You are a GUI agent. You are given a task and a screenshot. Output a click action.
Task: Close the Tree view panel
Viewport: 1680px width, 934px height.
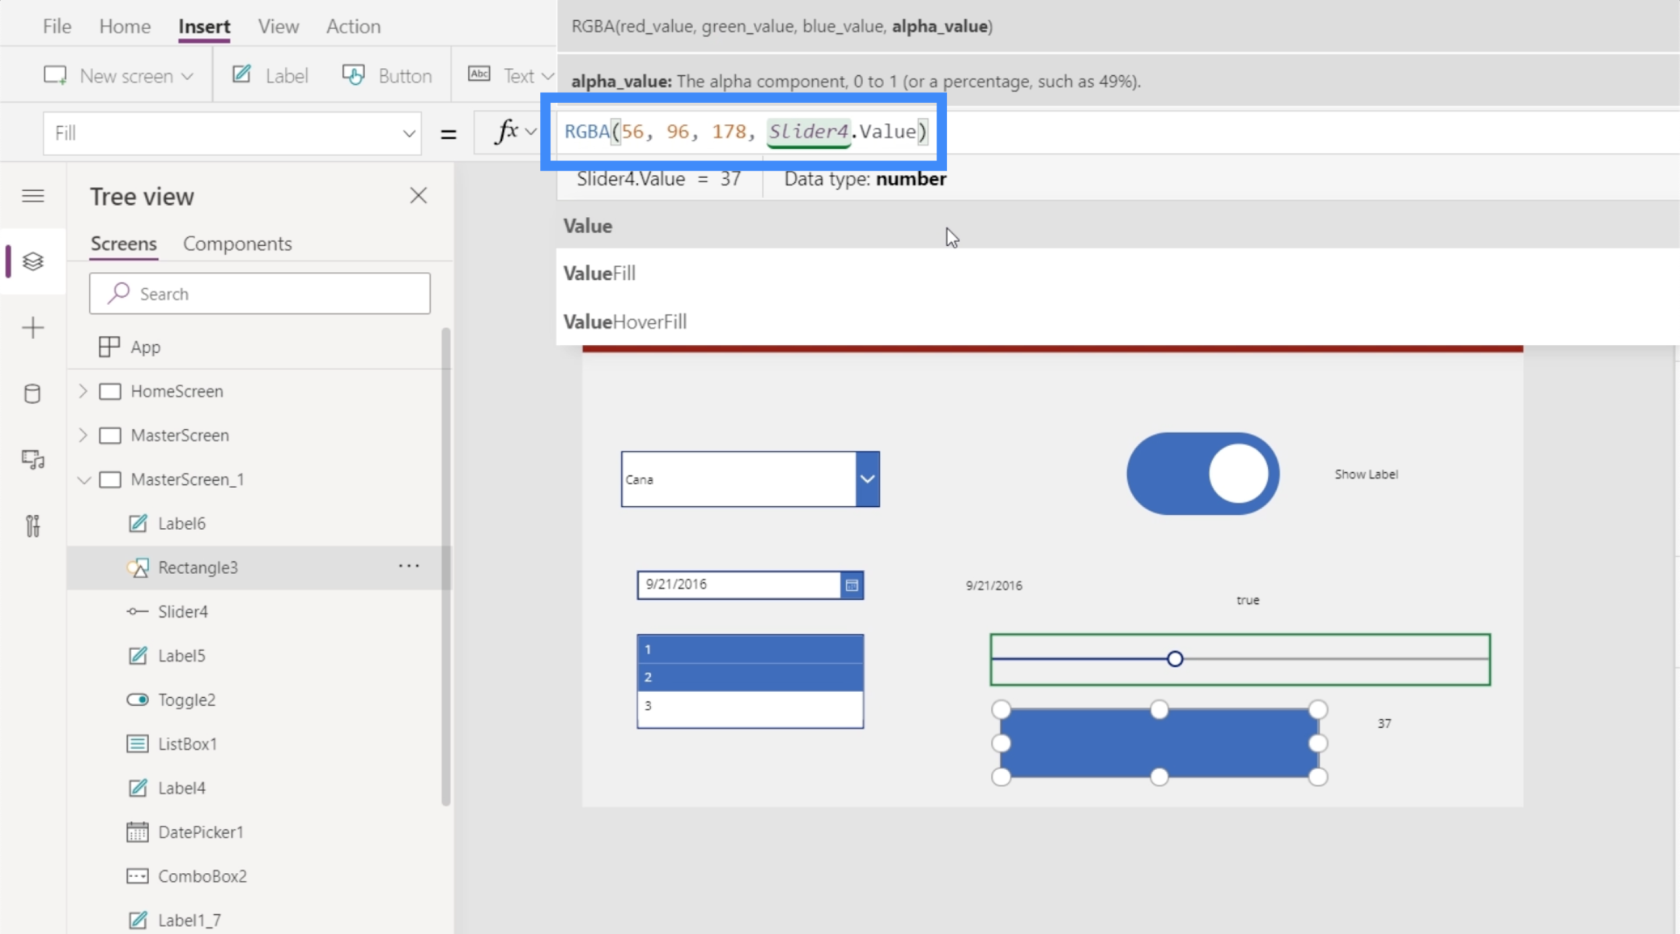(x=418, y=196)
